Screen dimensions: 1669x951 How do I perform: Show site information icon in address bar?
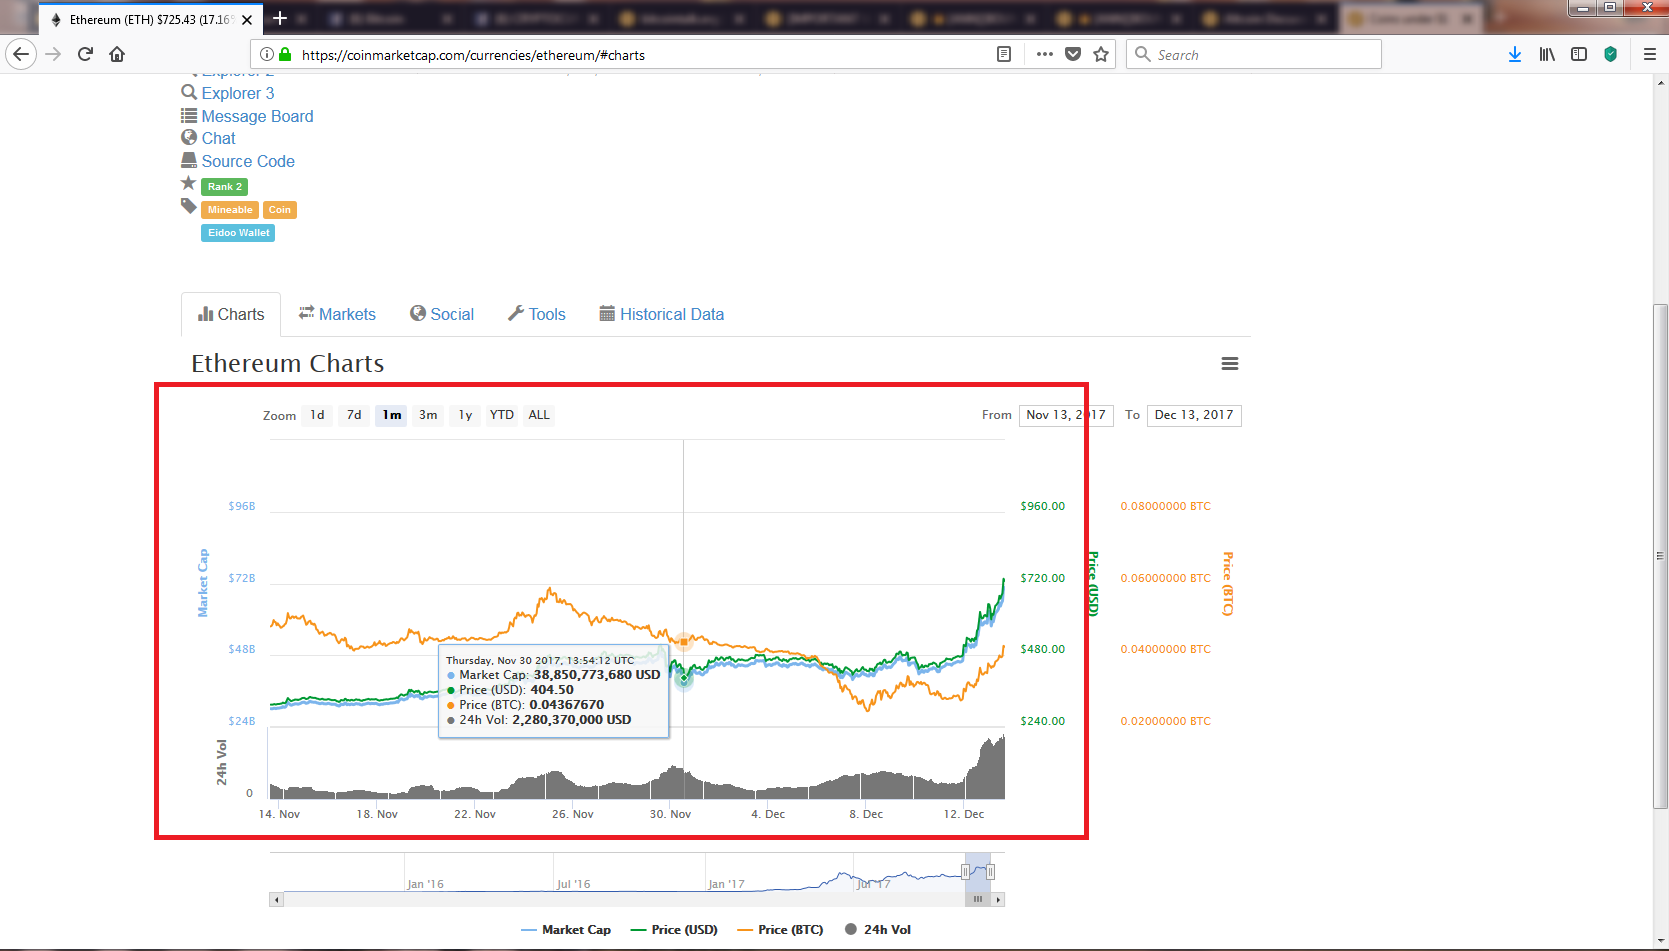tap(267, 55)
